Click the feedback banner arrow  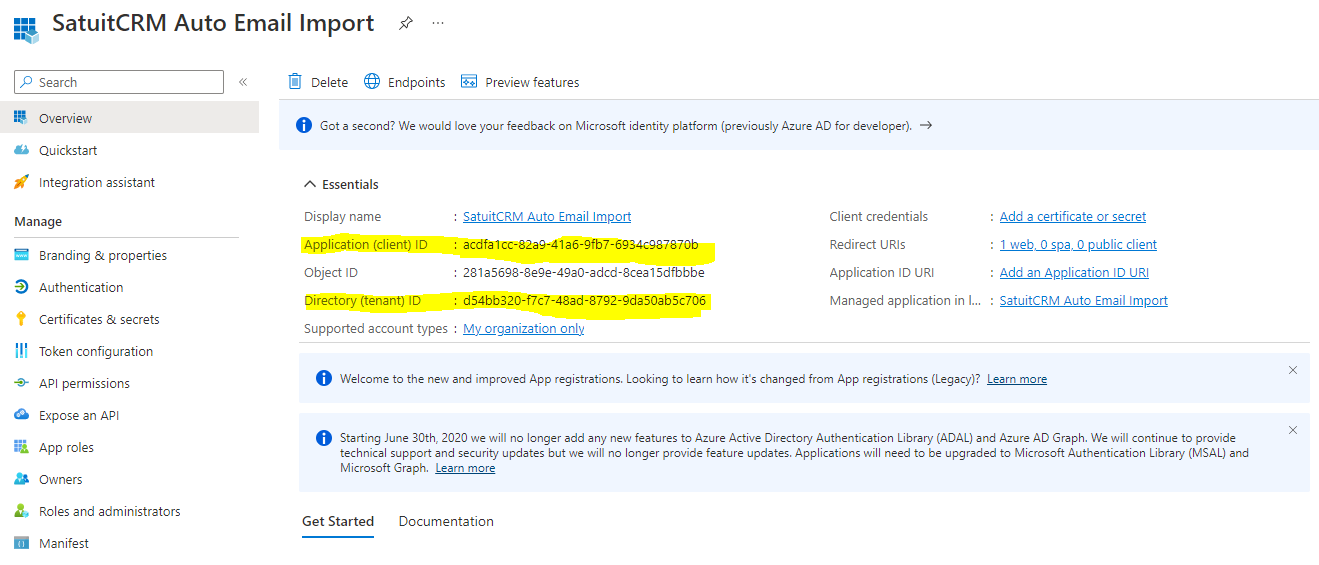pos(926,125)
